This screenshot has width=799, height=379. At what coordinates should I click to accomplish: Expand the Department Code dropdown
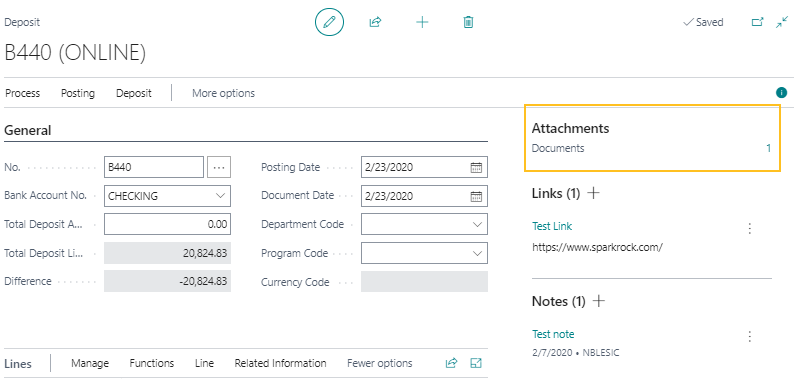(x=477, y=224)
